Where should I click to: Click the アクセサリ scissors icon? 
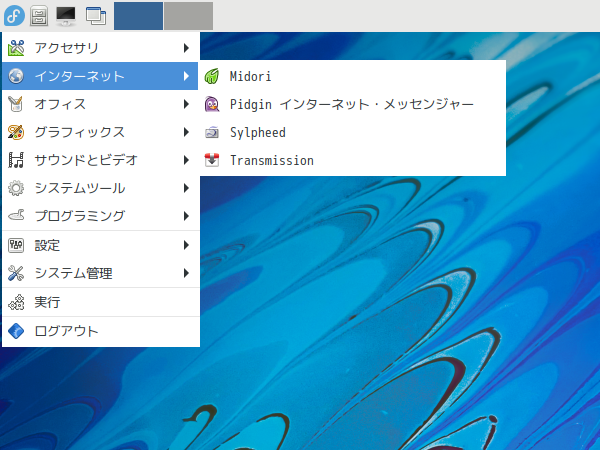point(16,48)
